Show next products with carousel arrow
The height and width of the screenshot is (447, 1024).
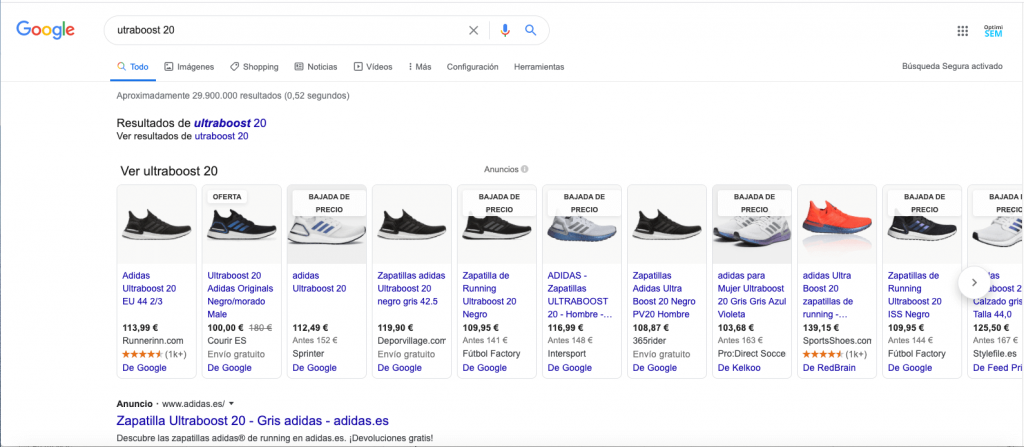(974, 282)
